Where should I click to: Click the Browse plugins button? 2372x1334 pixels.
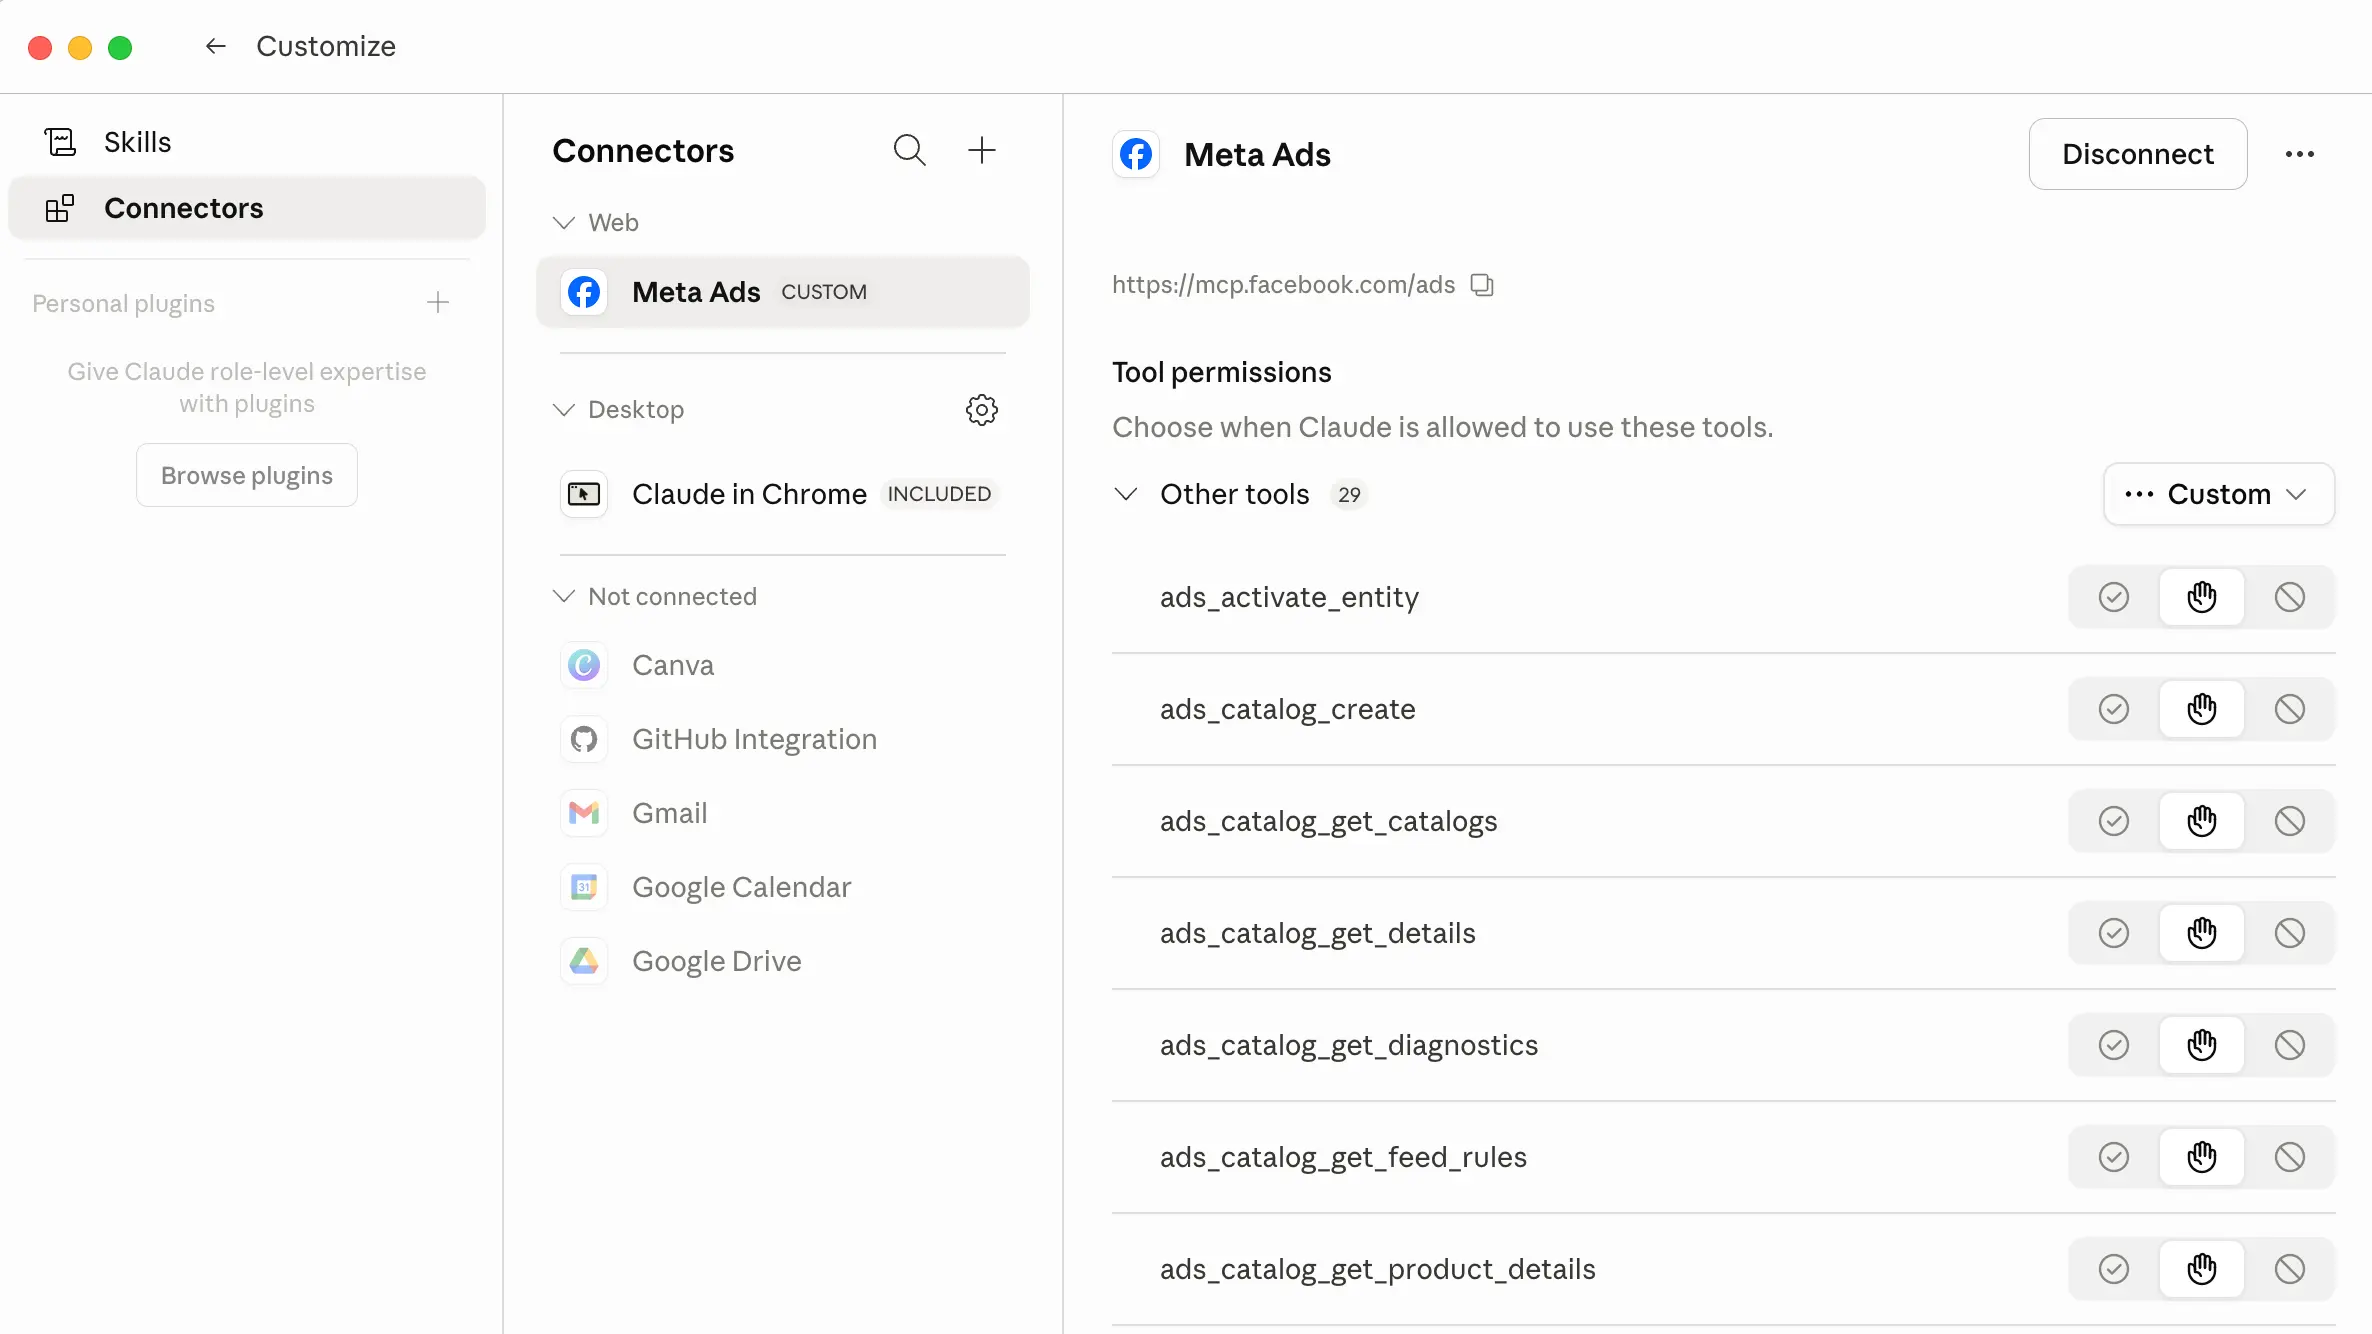(x=247, y=475)
